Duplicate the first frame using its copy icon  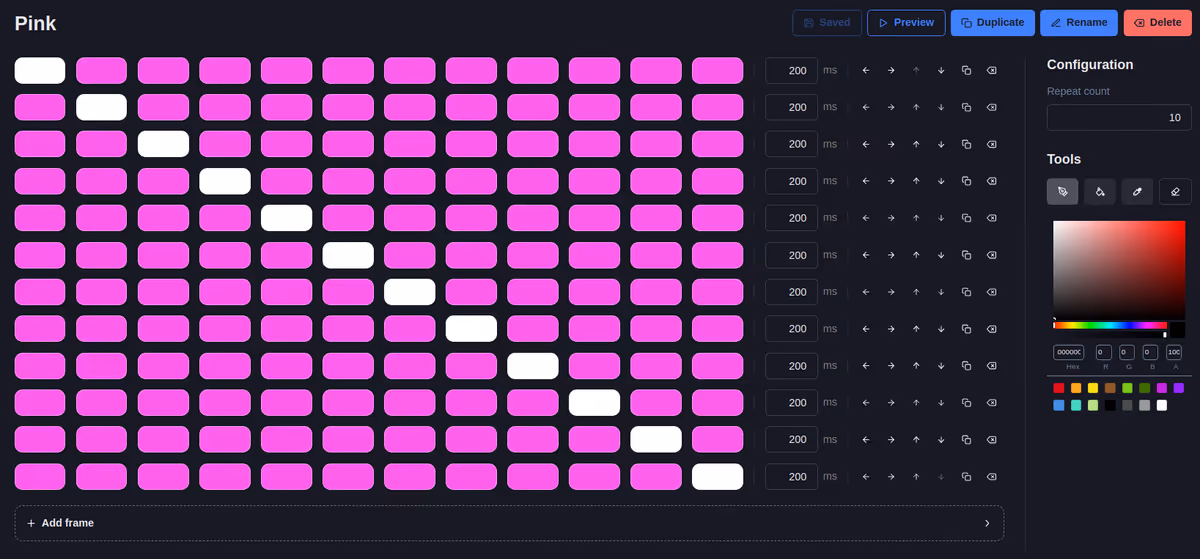[x=966, y=70]
